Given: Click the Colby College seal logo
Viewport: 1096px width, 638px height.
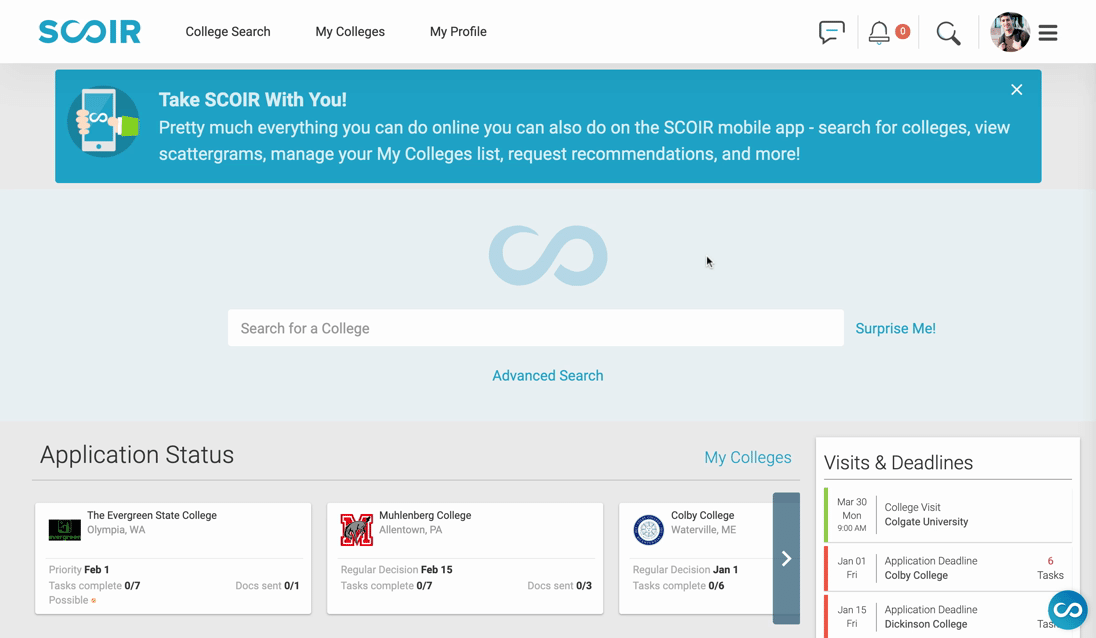Looking at the screenshot, I should click(x=649, y=530).
